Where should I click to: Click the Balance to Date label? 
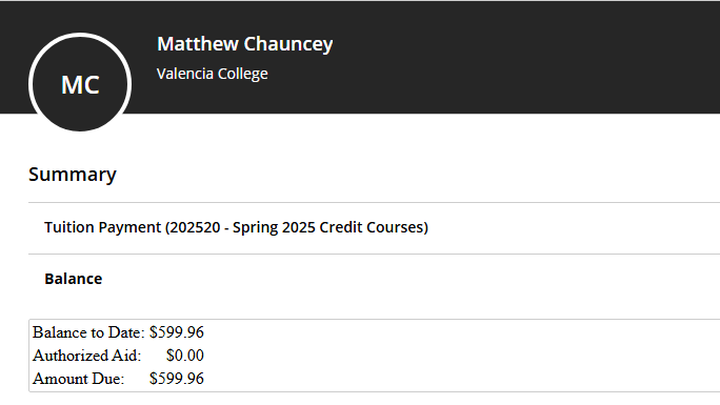pos(89,332)
